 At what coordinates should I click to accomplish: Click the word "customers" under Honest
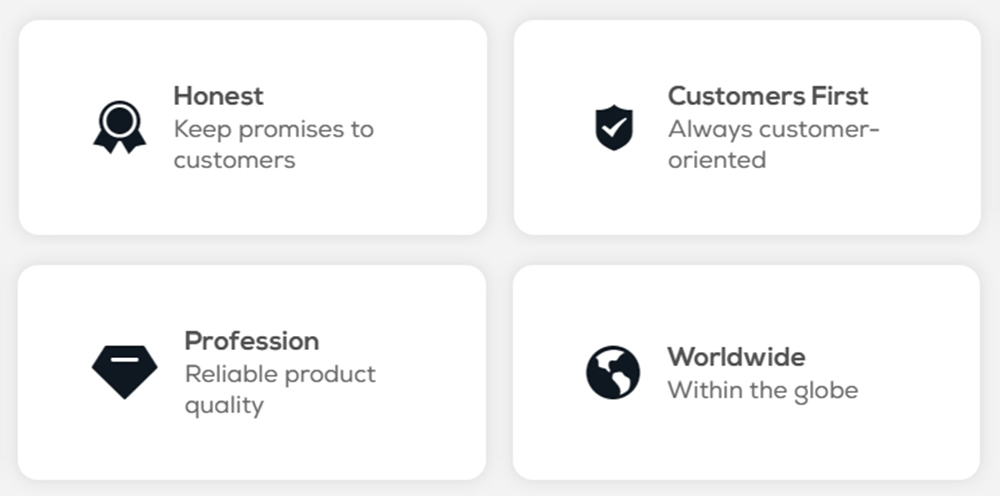234,160
